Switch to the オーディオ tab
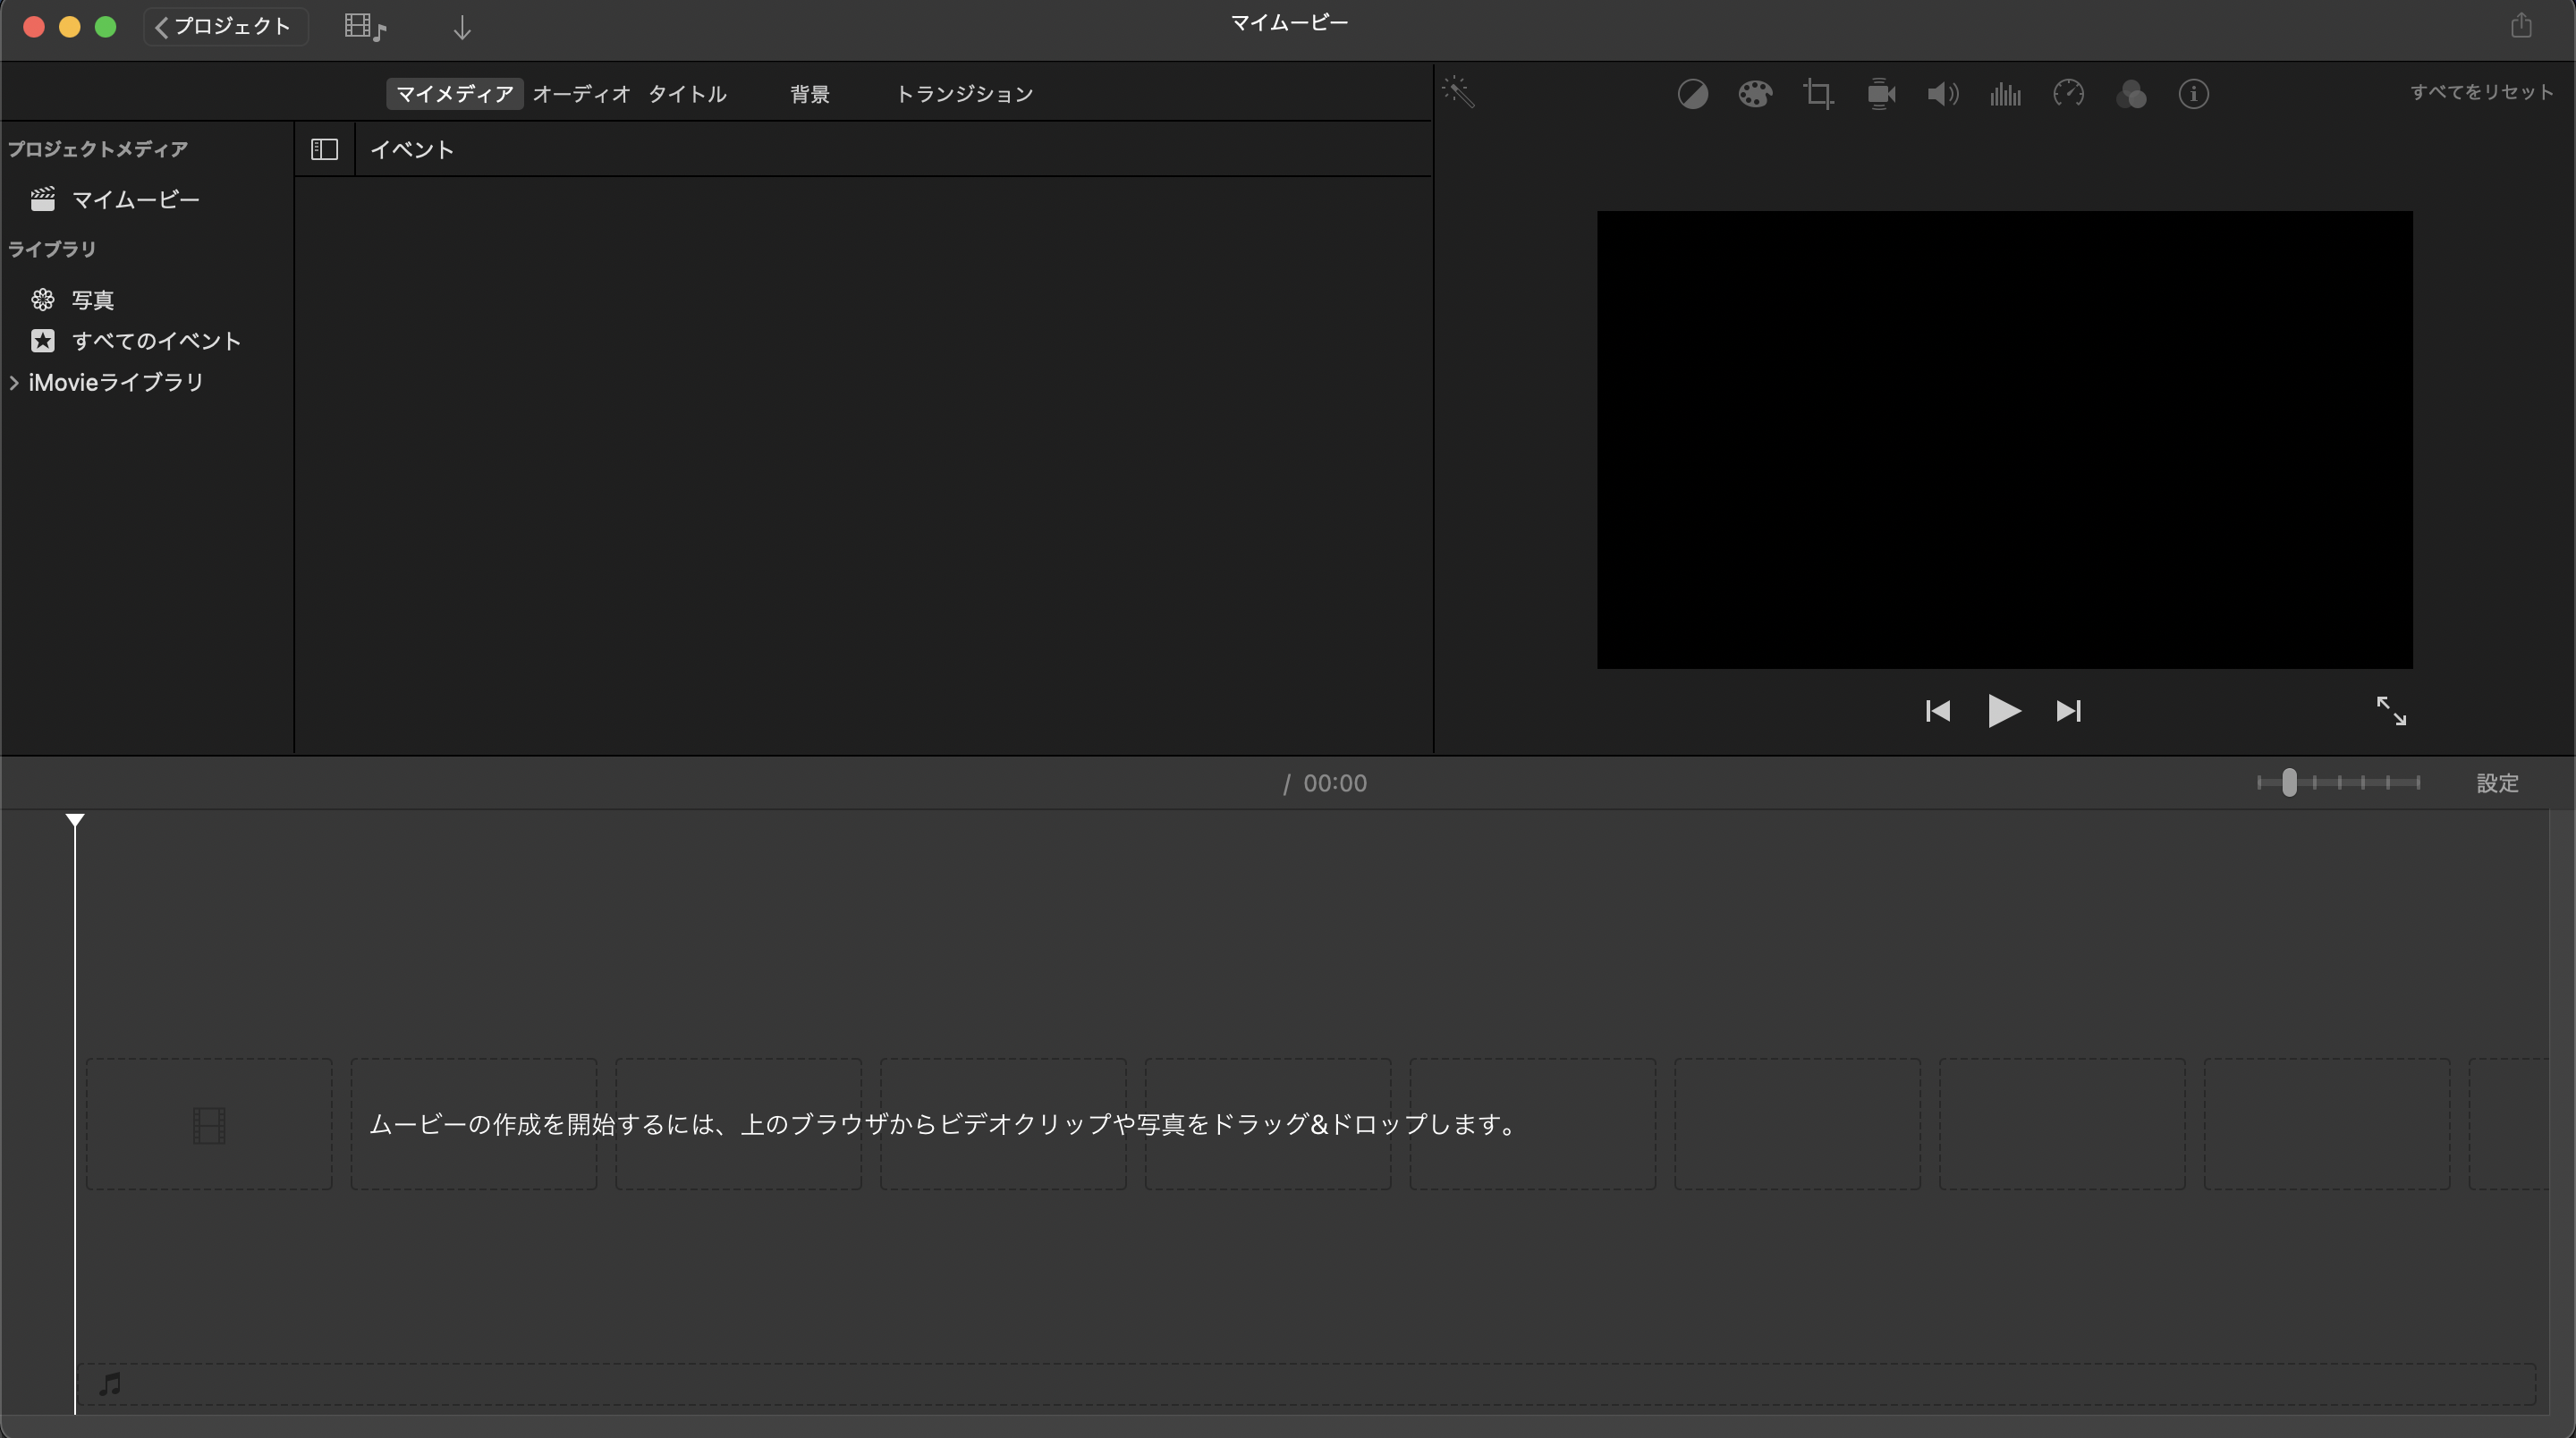The image size is (2576, 1438). [581, 94]
